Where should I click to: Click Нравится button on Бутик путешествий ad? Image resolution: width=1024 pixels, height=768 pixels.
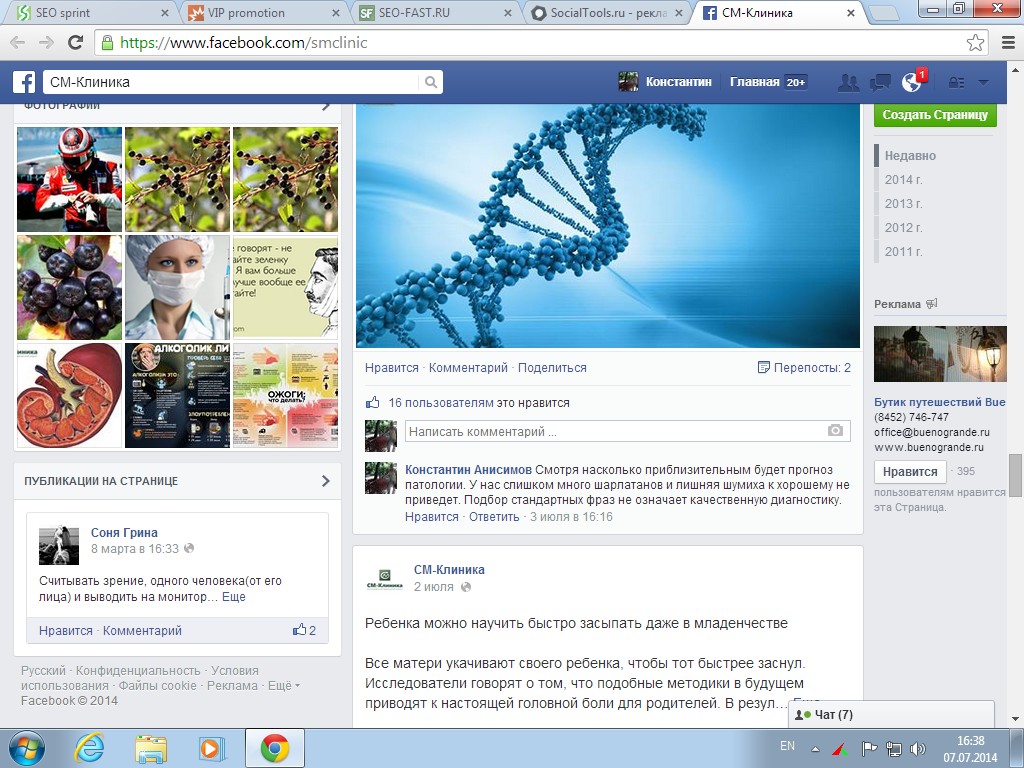910,472
